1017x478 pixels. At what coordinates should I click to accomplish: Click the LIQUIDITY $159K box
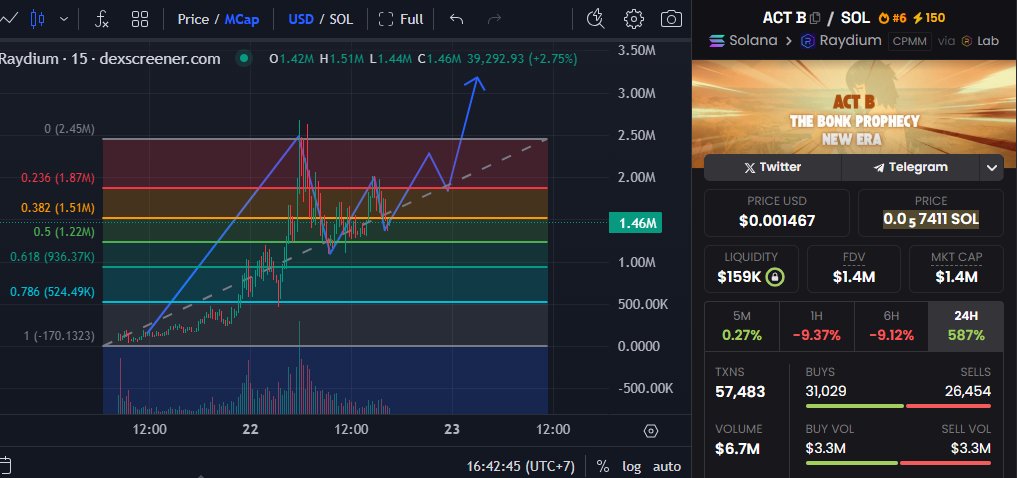(x=751, y=269)
